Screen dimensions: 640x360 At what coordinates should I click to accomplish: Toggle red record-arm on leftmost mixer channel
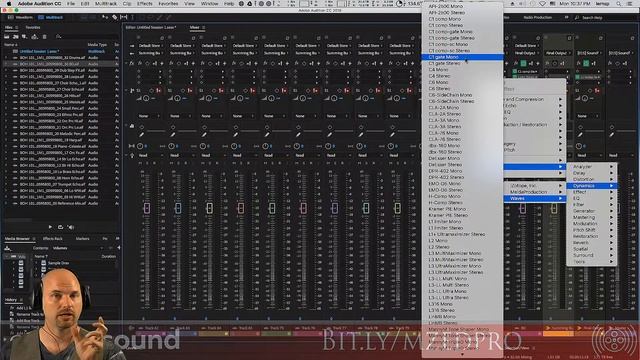[x=158, y=91]
